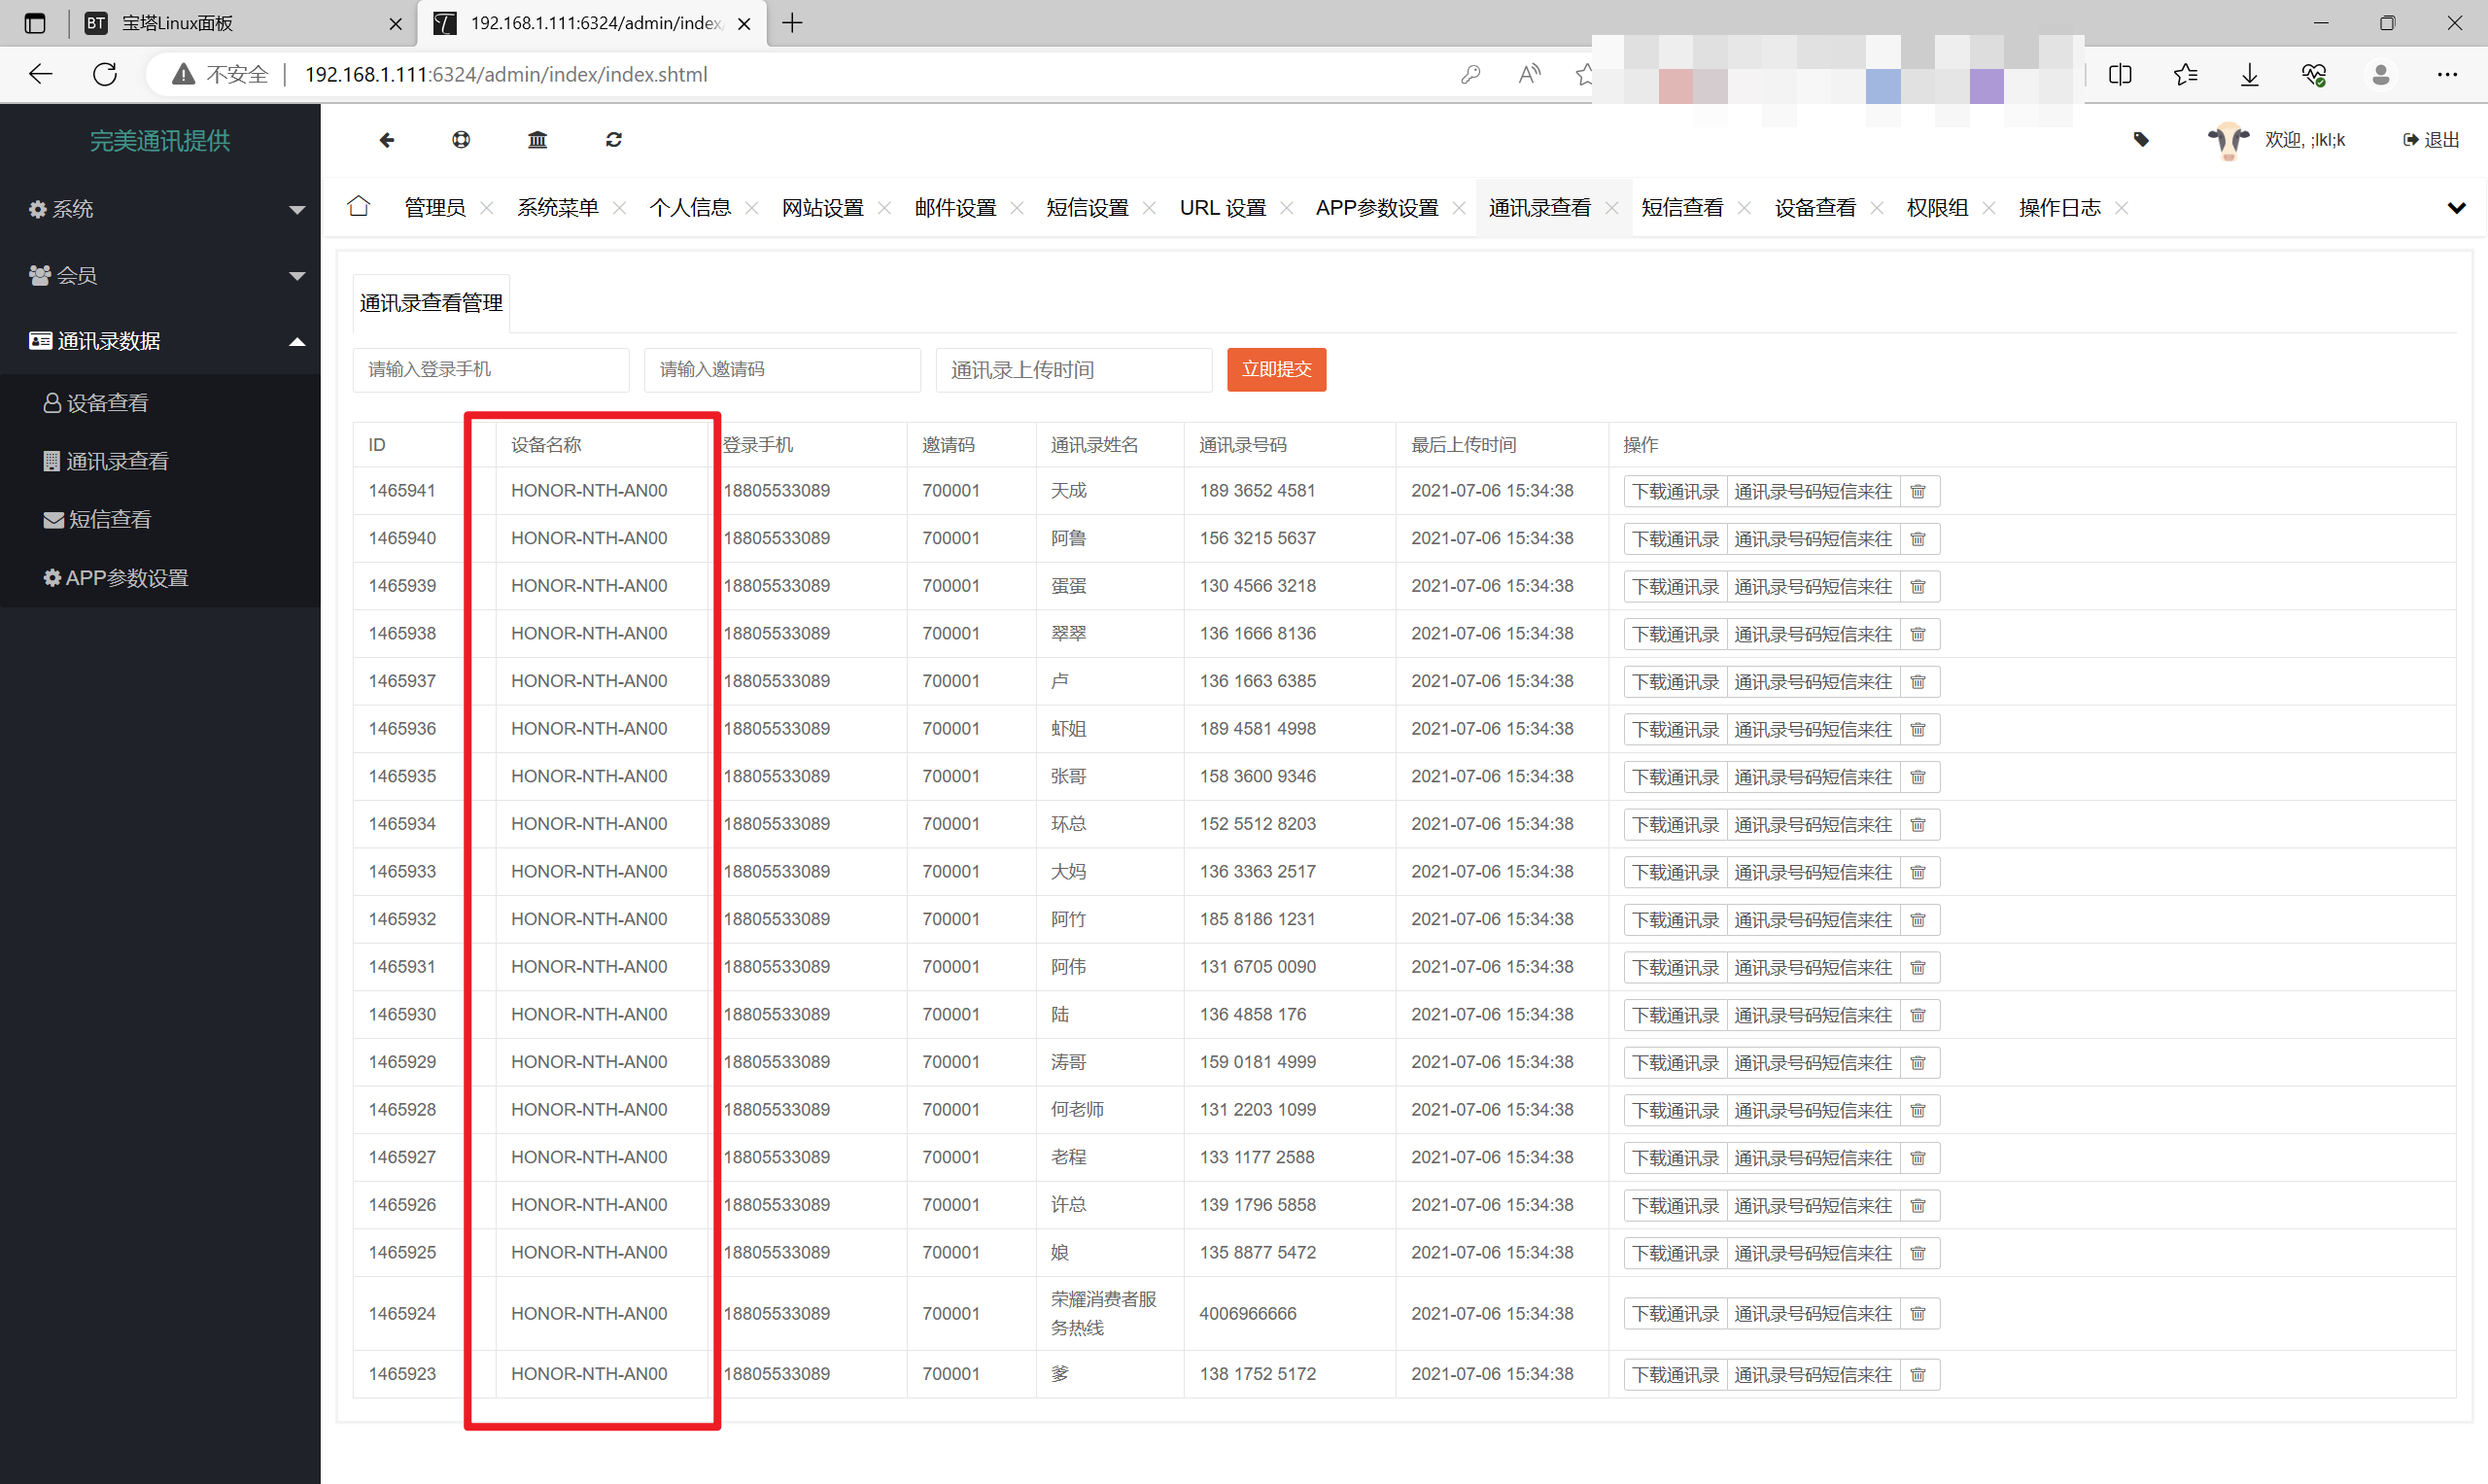This screenshot has height=1484, width=2488.
Task: Switch to the 宝塔Linux面板 browser tab
Action: [x=240, y=23]
